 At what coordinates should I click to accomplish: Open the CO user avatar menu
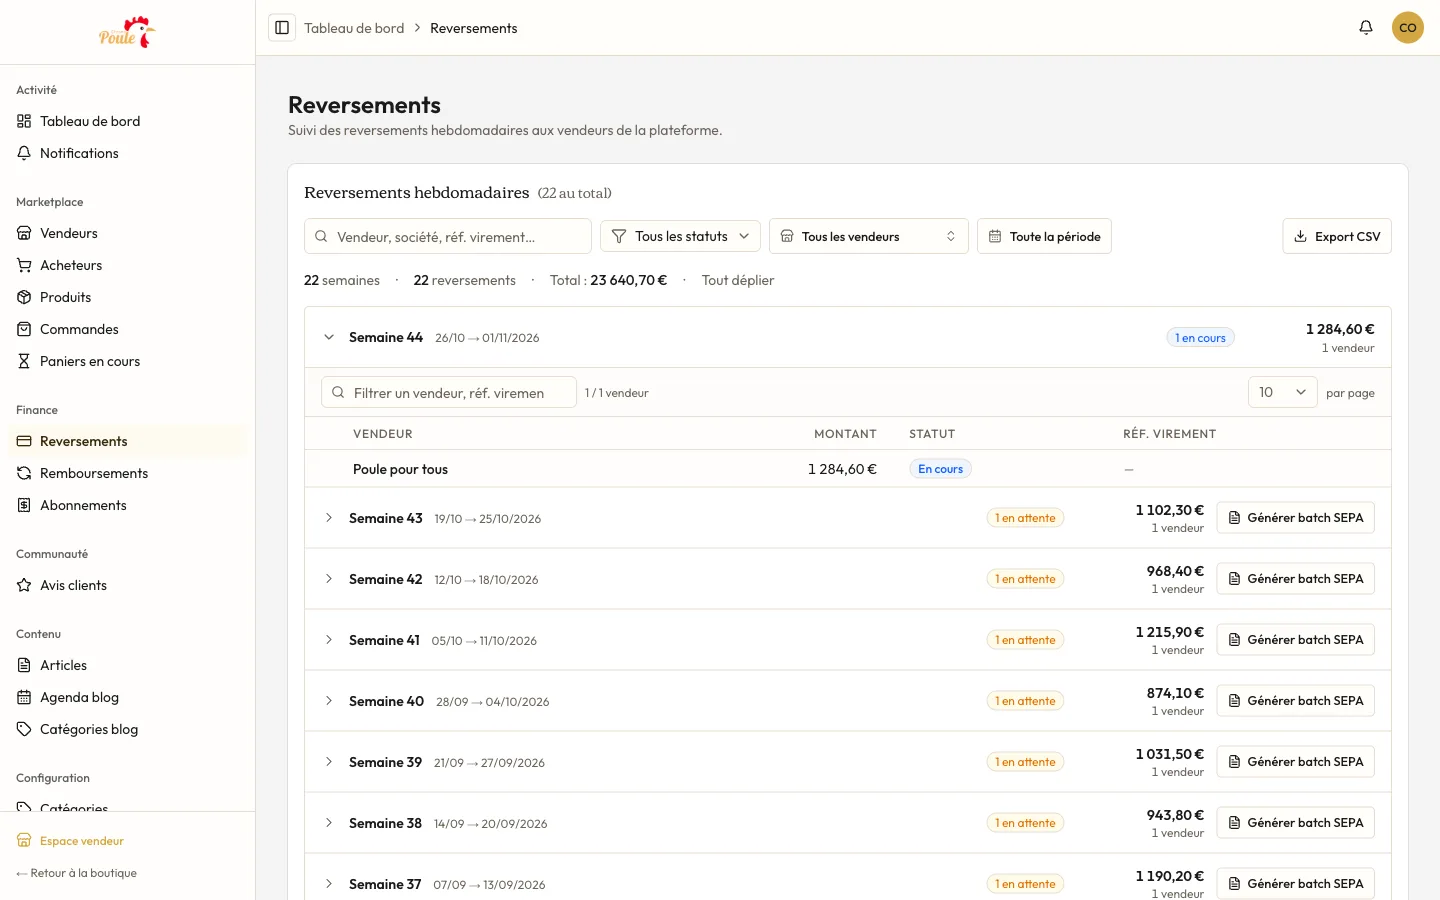[x=1408, y=28]
